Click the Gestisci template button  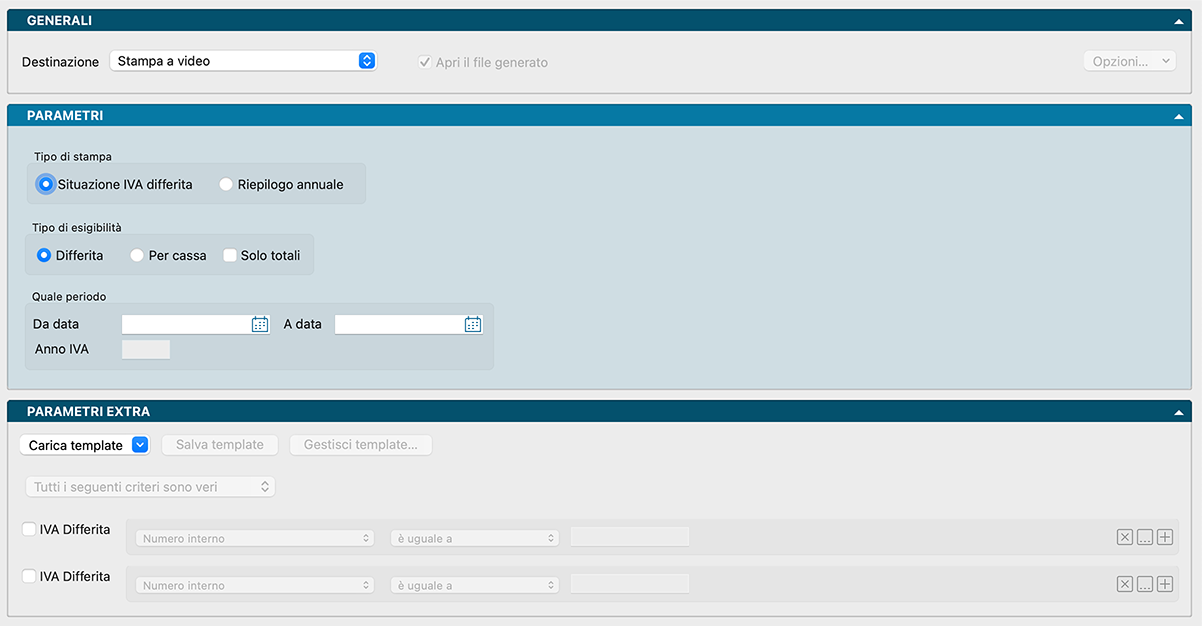click(x=361, y=445)
